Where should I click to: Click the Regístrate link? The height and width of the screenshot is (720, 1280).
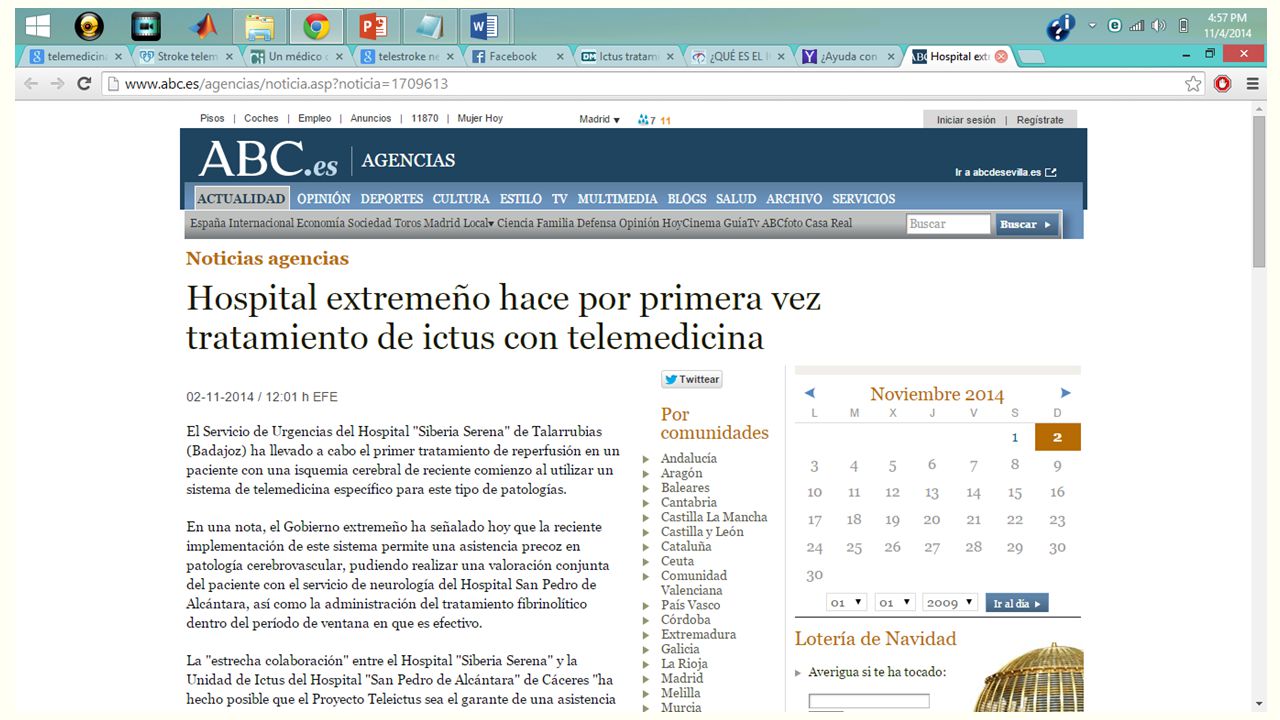1040,120
